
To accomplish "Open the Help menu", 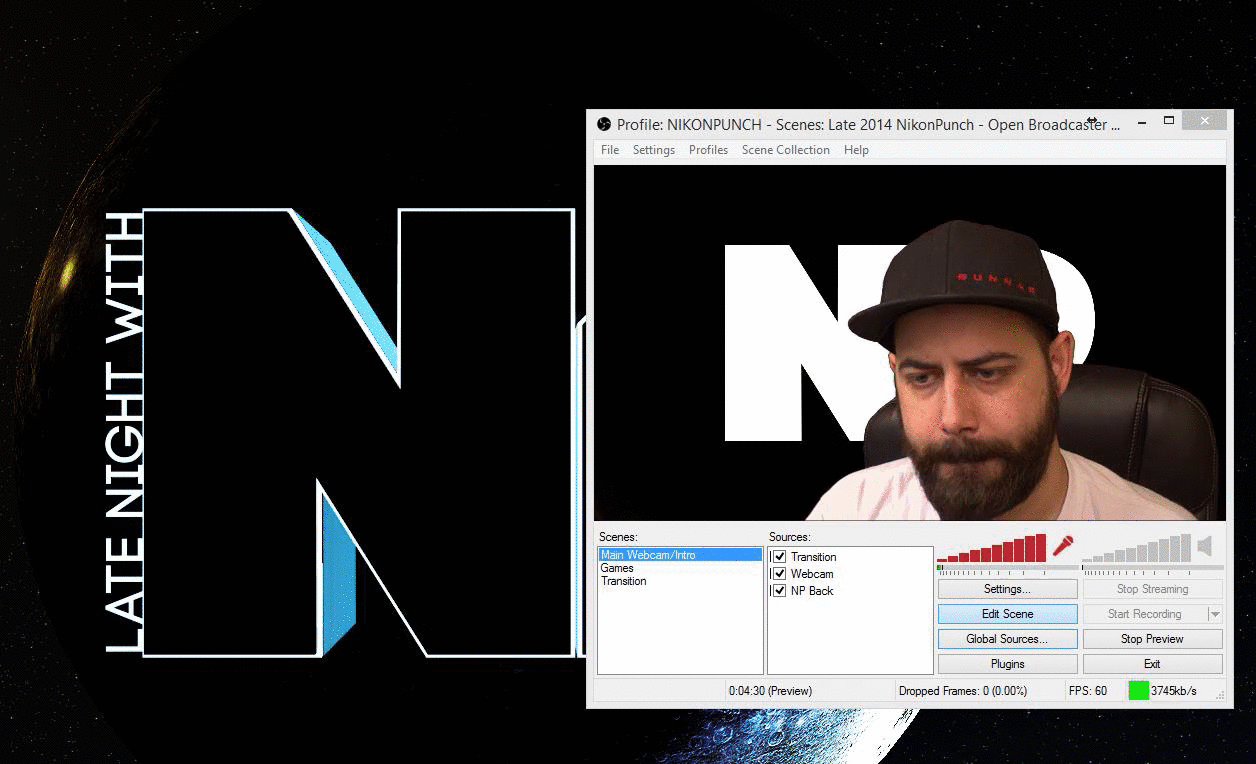I will click(856, 150).
